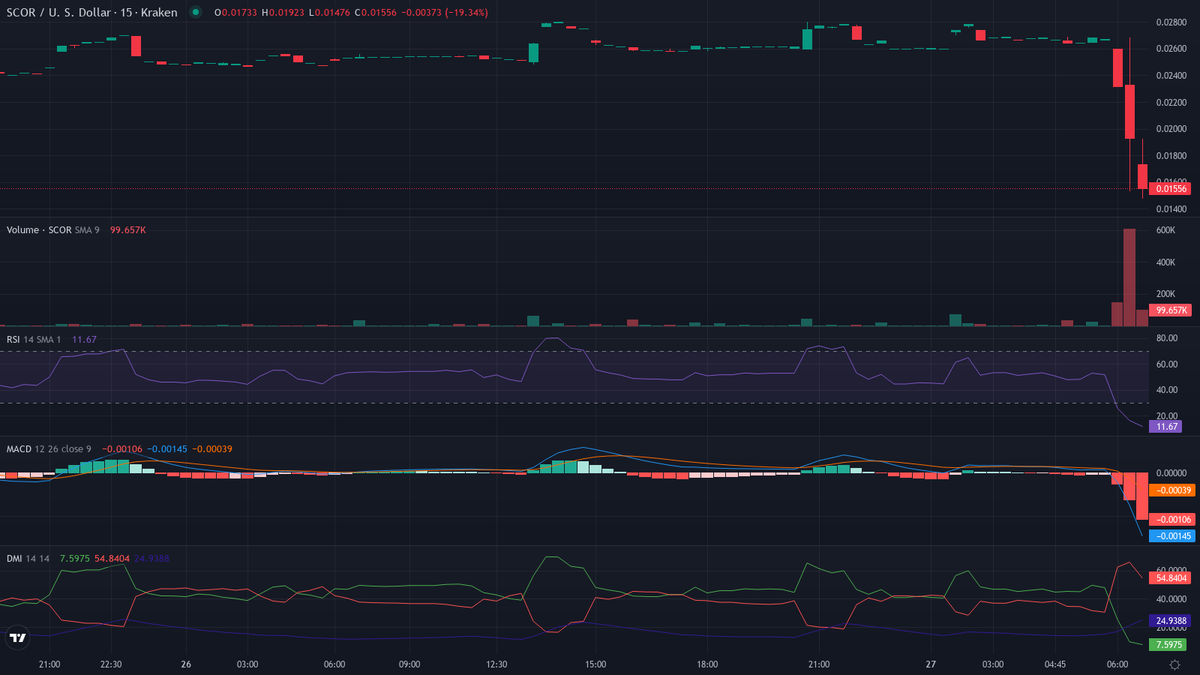1200x675 pixels.
Task: Click 600K on volume axis
Action: [1168, 230]
